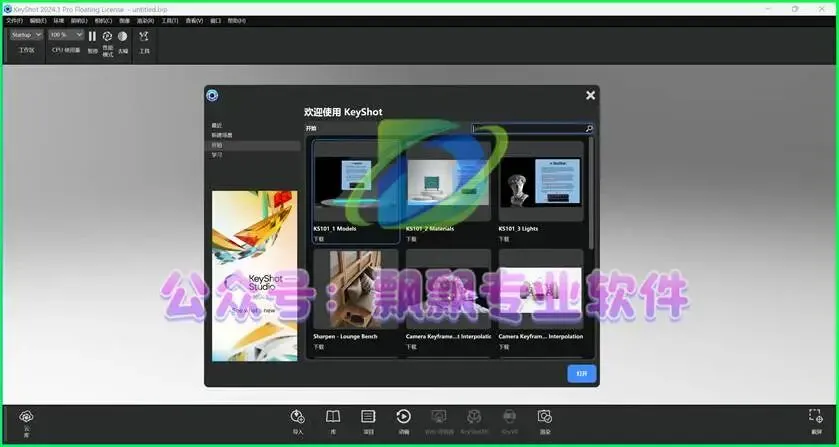Click the Screenshot icon at bottom right
The height and width of the screenshot is (447, 839).
click(x=815, y=416)
